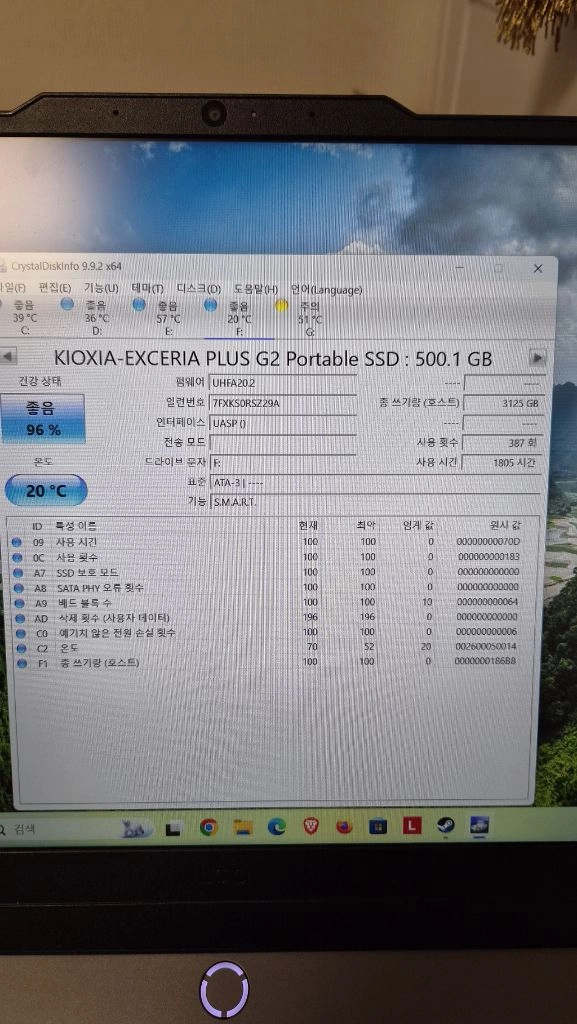Select 삭제 횟수 (사용자 데이터) attribute name
Image resolution: width=577 pixels, height=1024 pixels.
pos(114,618)
